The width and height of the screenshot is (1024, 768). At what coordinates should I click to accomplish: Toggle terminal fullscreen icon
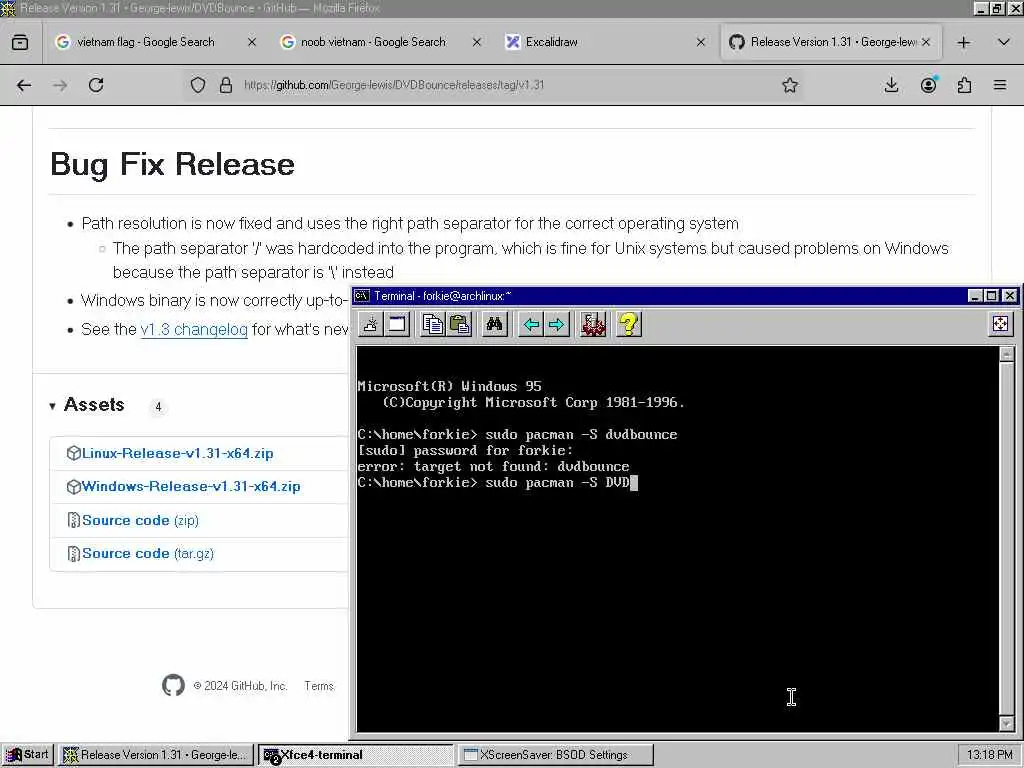[x=1000, y=324]
